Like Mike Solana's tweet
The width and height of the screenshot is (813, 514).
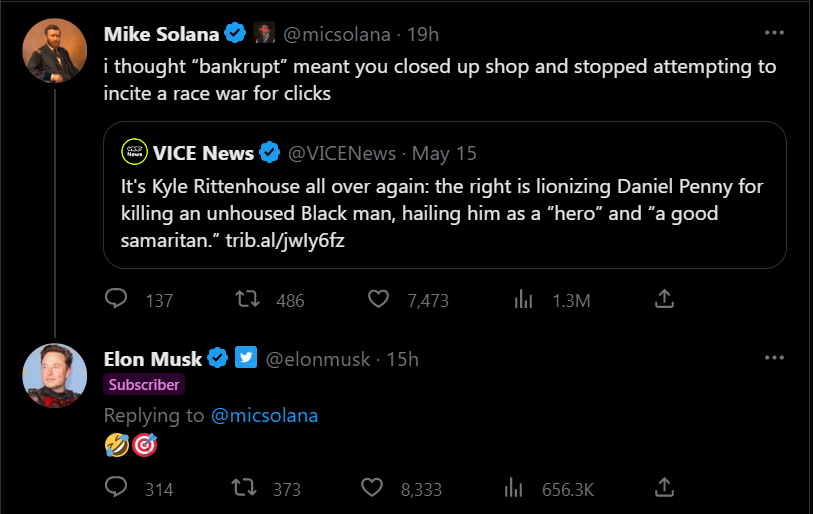coord(379,300)
